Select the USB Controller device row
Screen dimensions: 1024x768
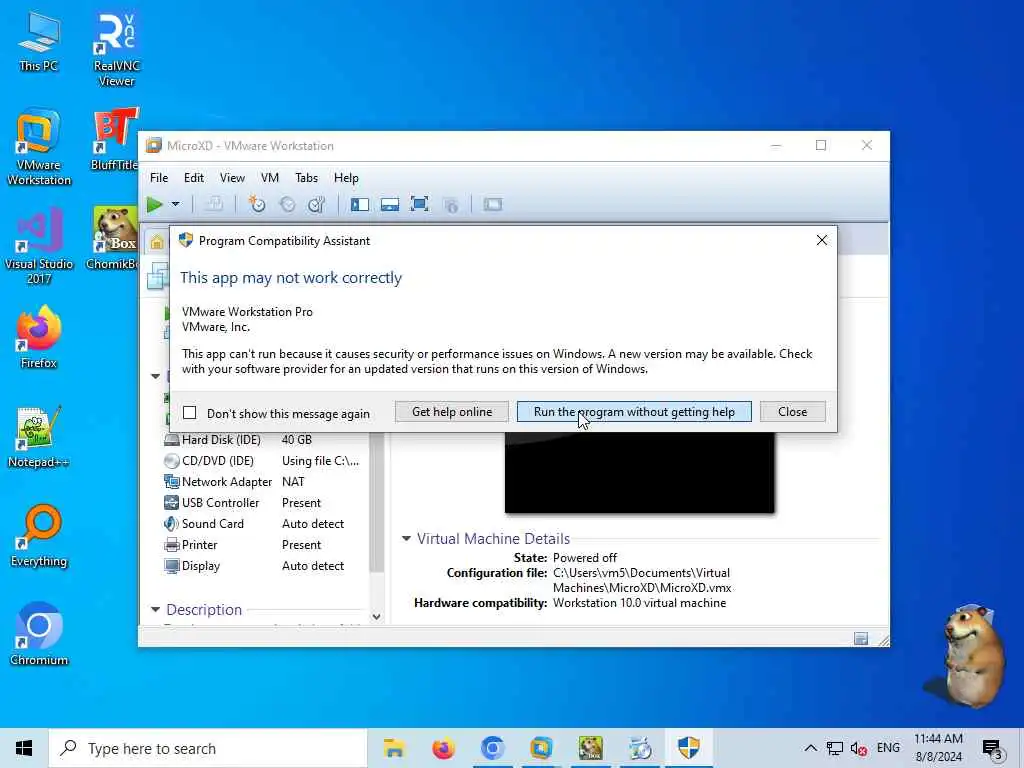coord(261,502)
